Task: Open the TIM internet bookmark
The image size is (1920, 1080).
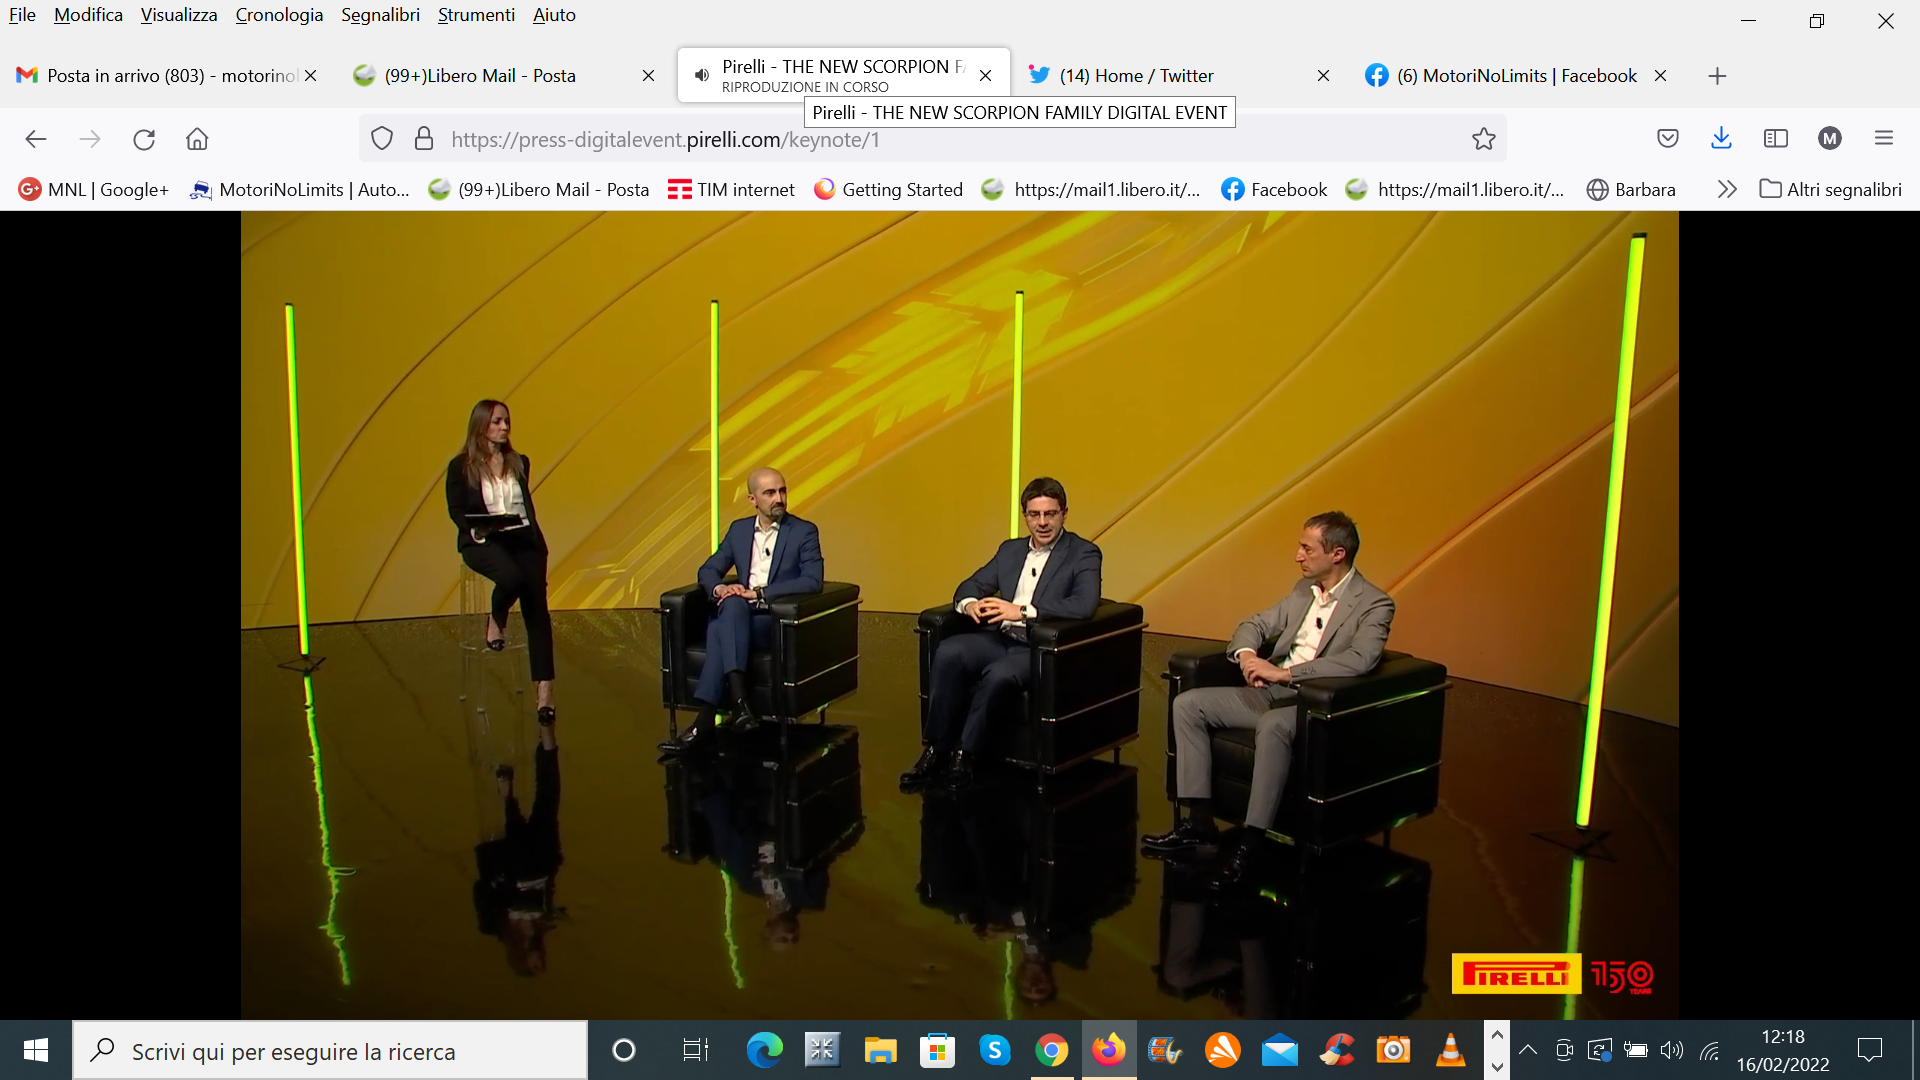Action: click(731, 189)
